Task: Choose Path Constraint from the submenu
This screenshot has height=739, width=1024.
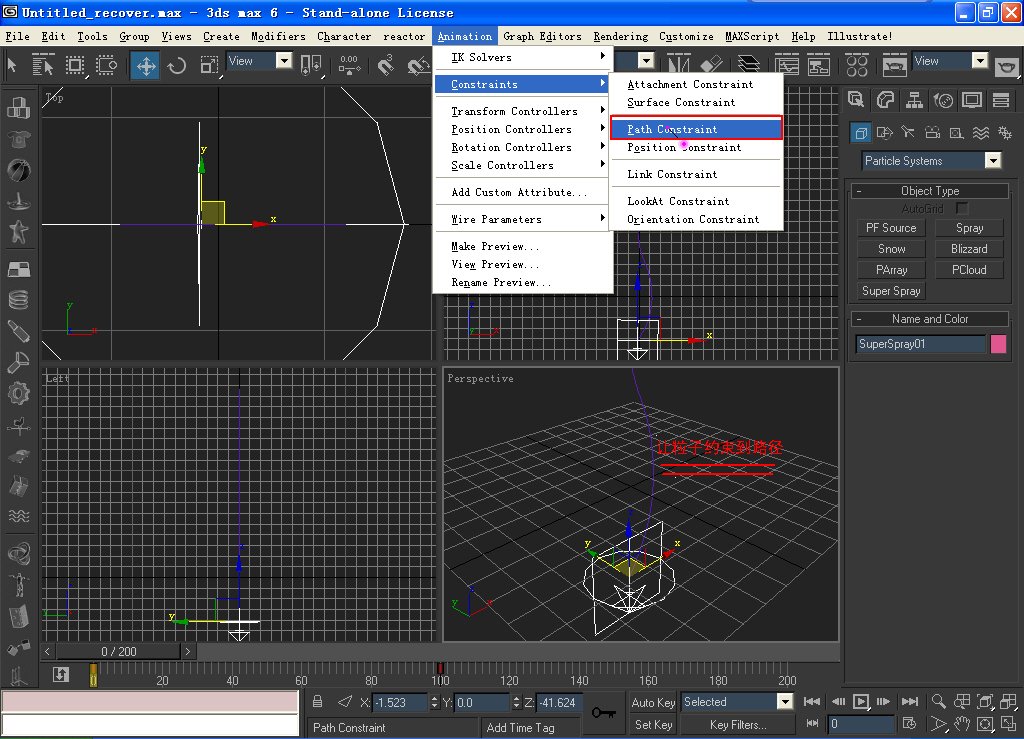Action: pyautogui.click(x=696, y=129)
